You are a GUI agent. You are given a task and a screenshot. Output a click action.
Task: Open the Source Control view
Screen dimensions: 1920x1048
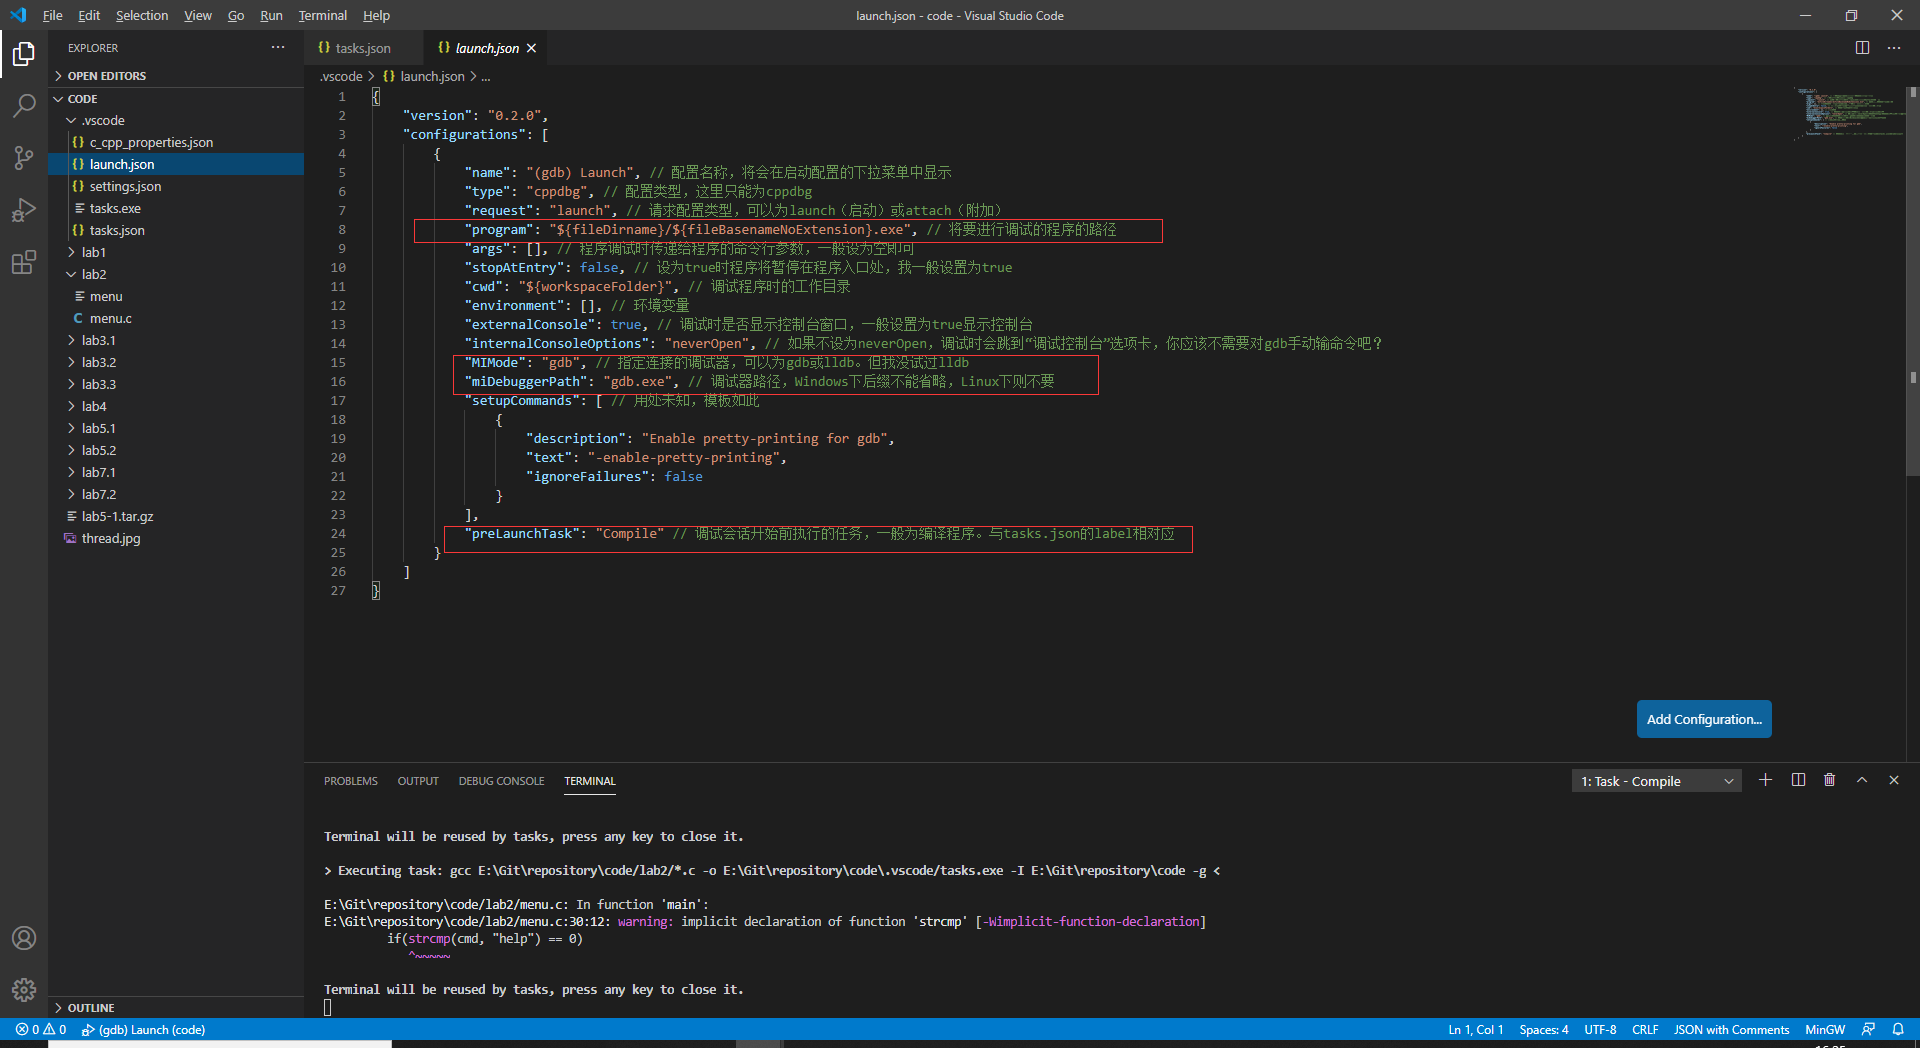24,158
